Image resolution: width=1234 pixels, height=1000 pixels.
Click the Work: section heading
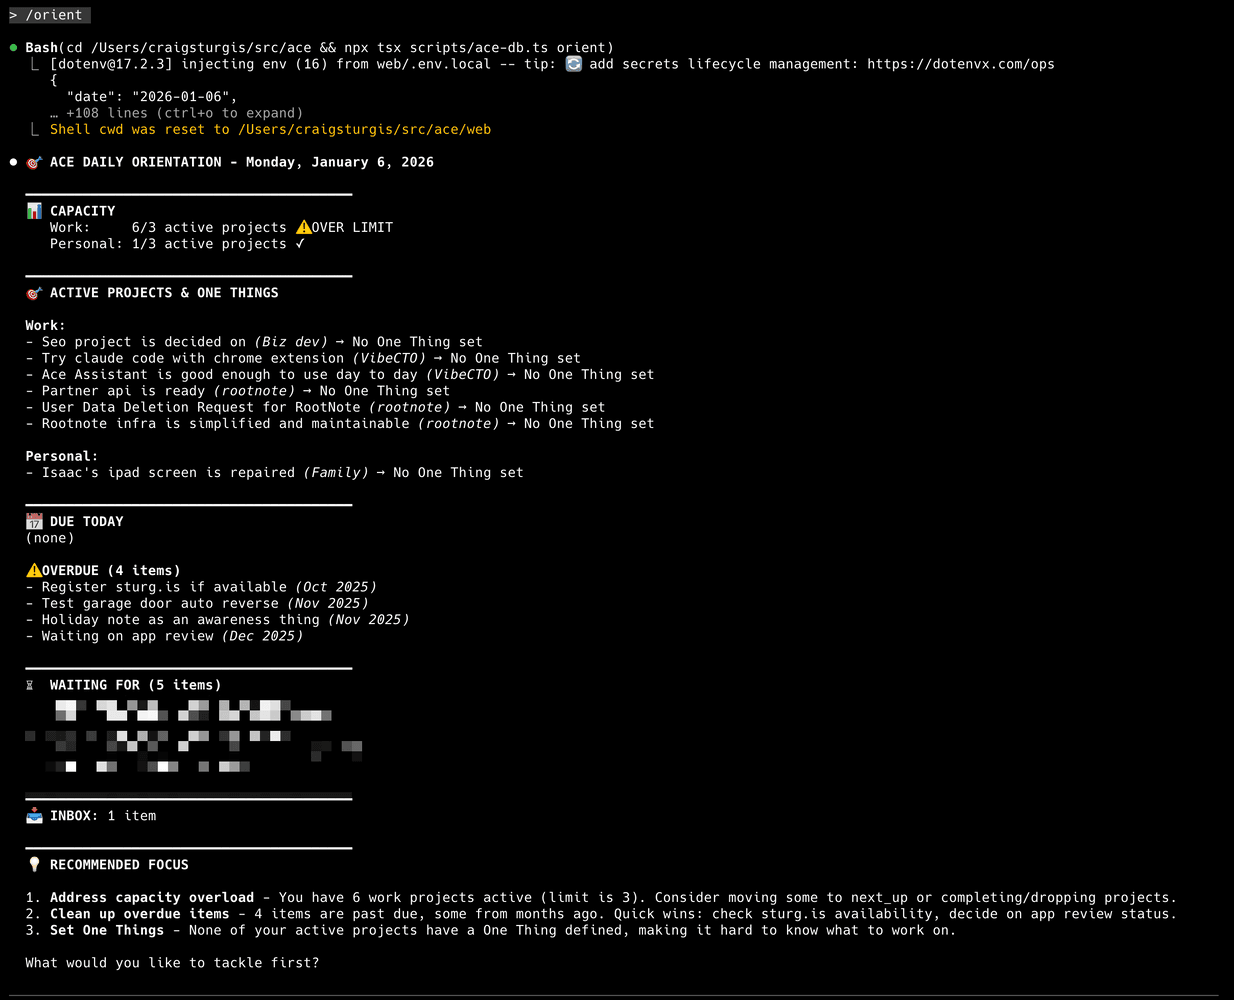click(44, 325)
